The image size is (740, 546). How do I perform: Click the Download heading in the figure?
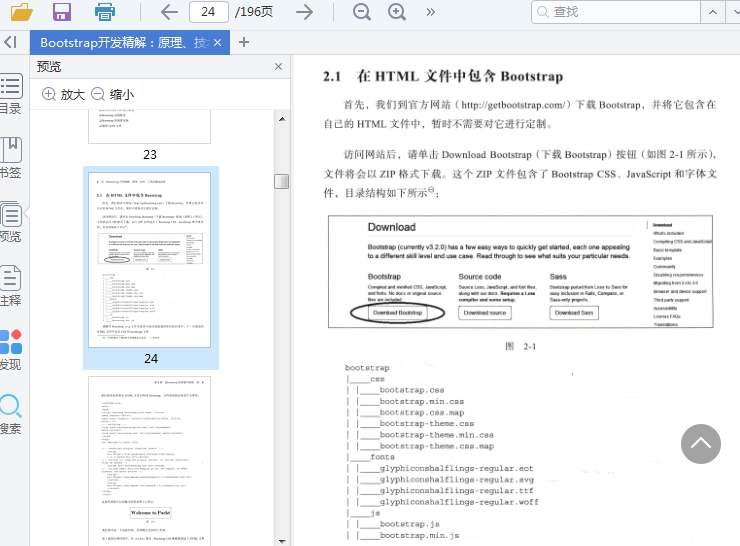[x=392, y=227]
